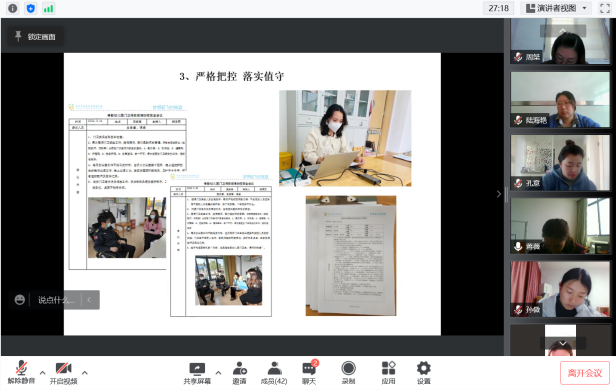Click muted mic icon on 孔意's tile
This screenshot has width=616, height=390.
click(518, 183)
